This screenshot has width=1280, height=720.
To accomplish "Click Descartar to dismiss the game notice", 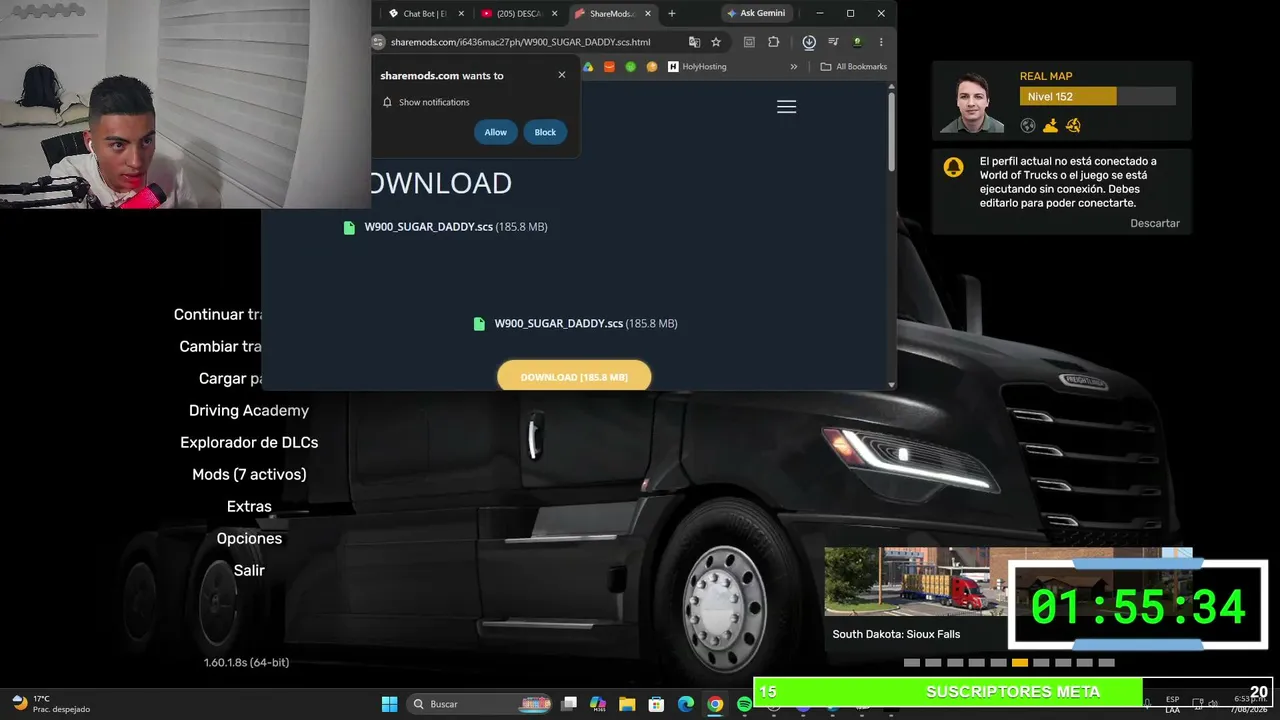I will 1155,223.
